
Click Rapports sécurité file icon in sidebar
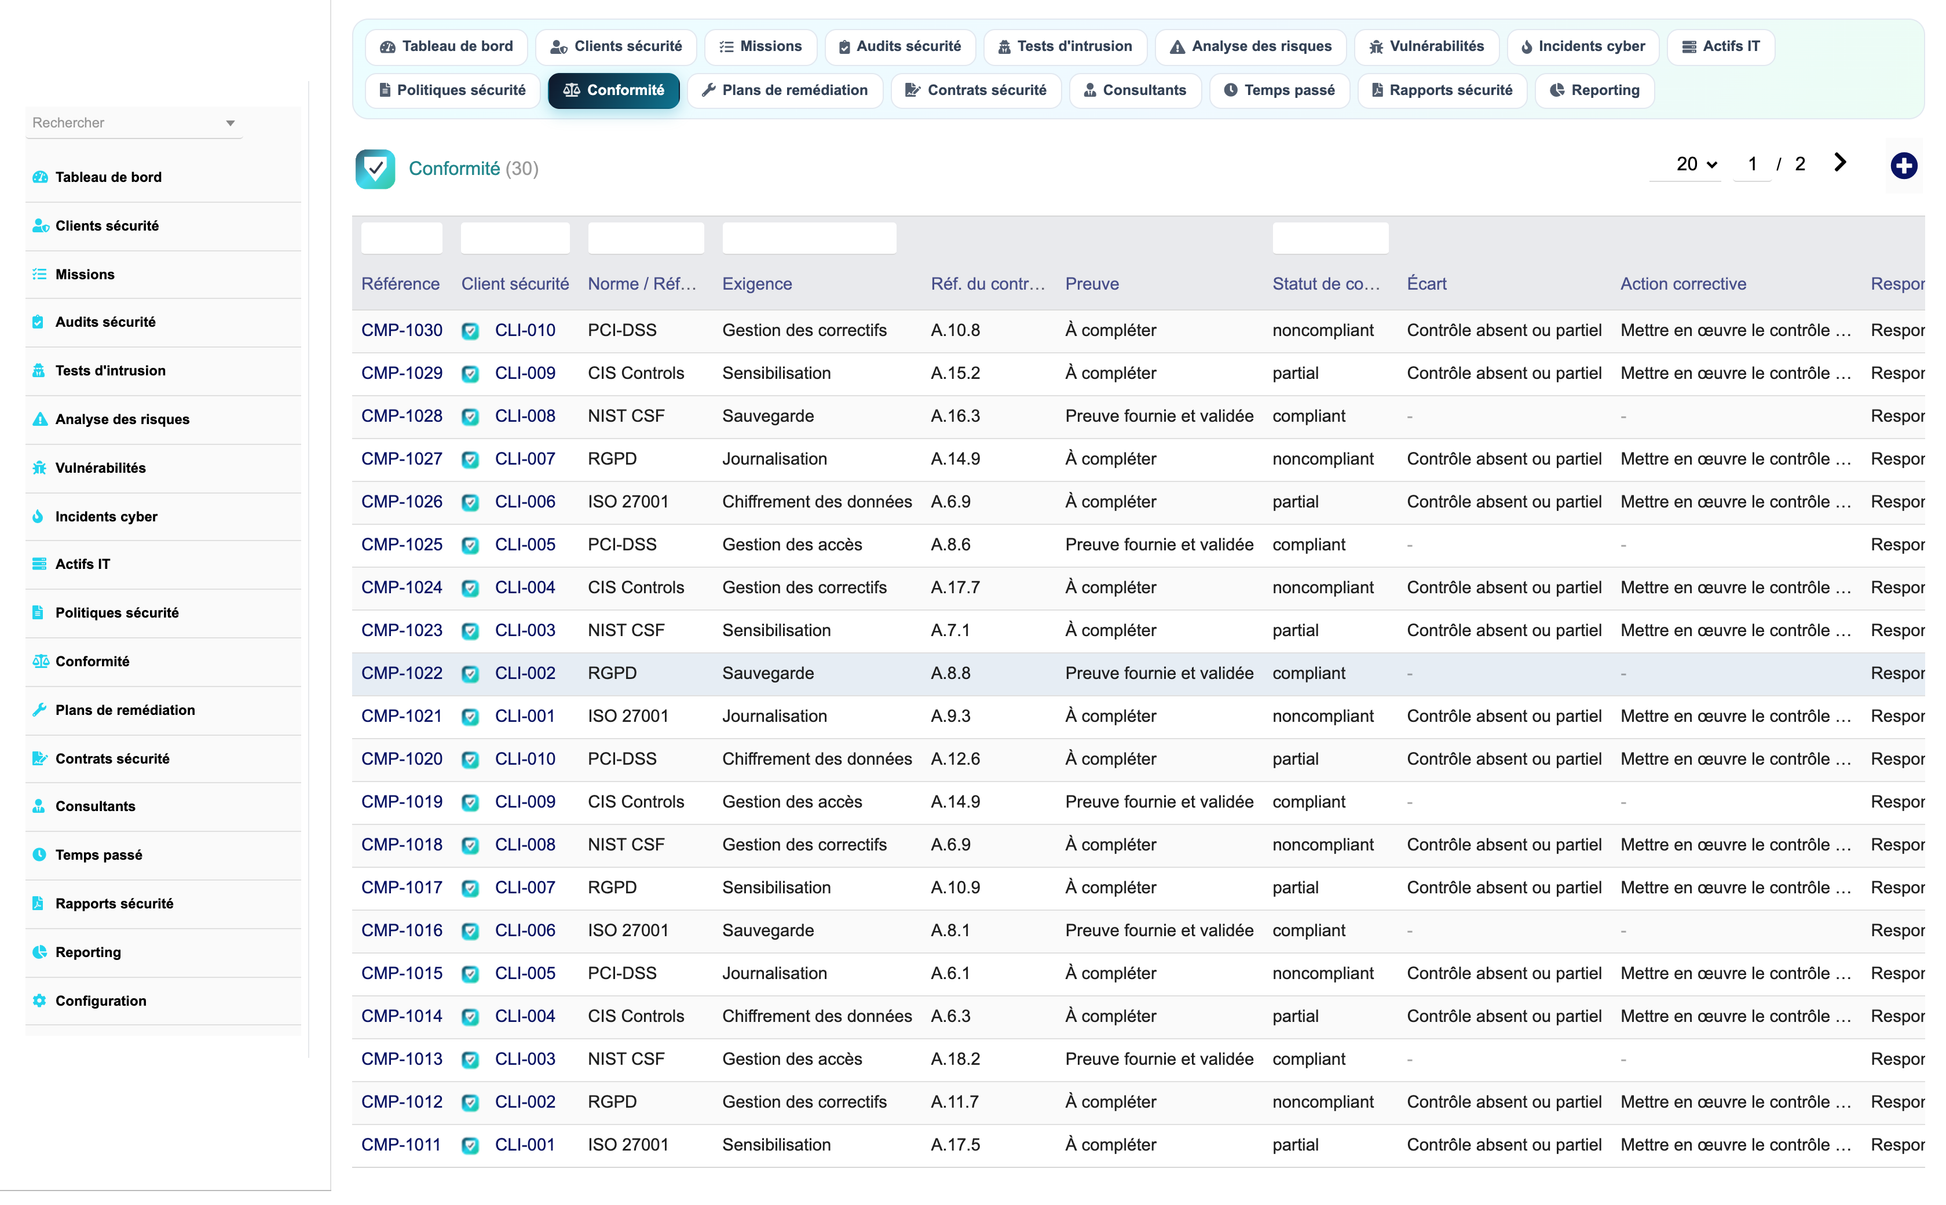coord(38,903)
